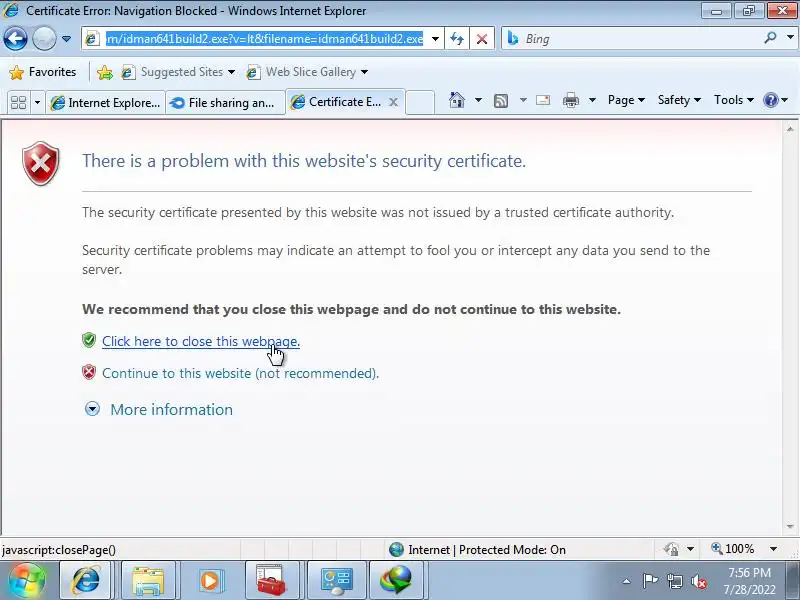Open the Favorites center button
800x600 pixels.
(x=43, y=72)
